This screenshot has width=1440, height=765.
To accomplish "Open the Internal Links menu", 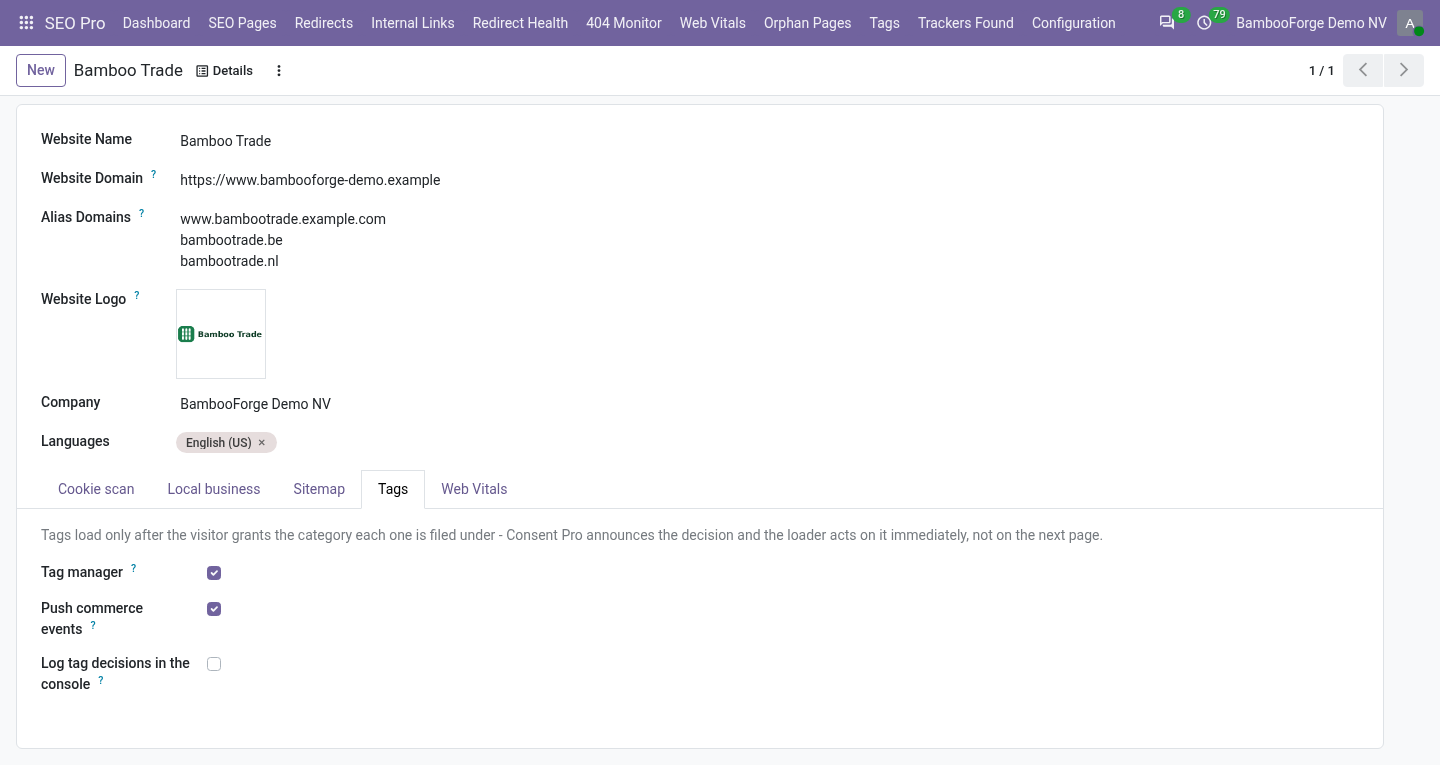I will 412,23.
